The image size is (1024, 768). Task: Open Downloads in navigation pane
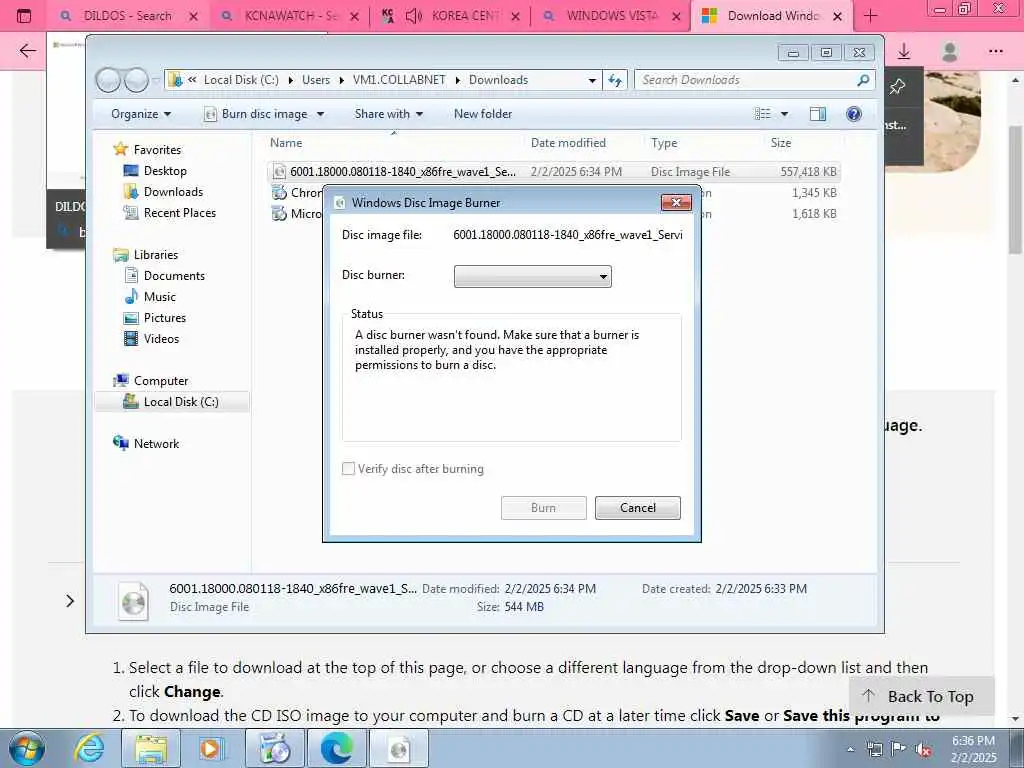[x=173, y=192]
